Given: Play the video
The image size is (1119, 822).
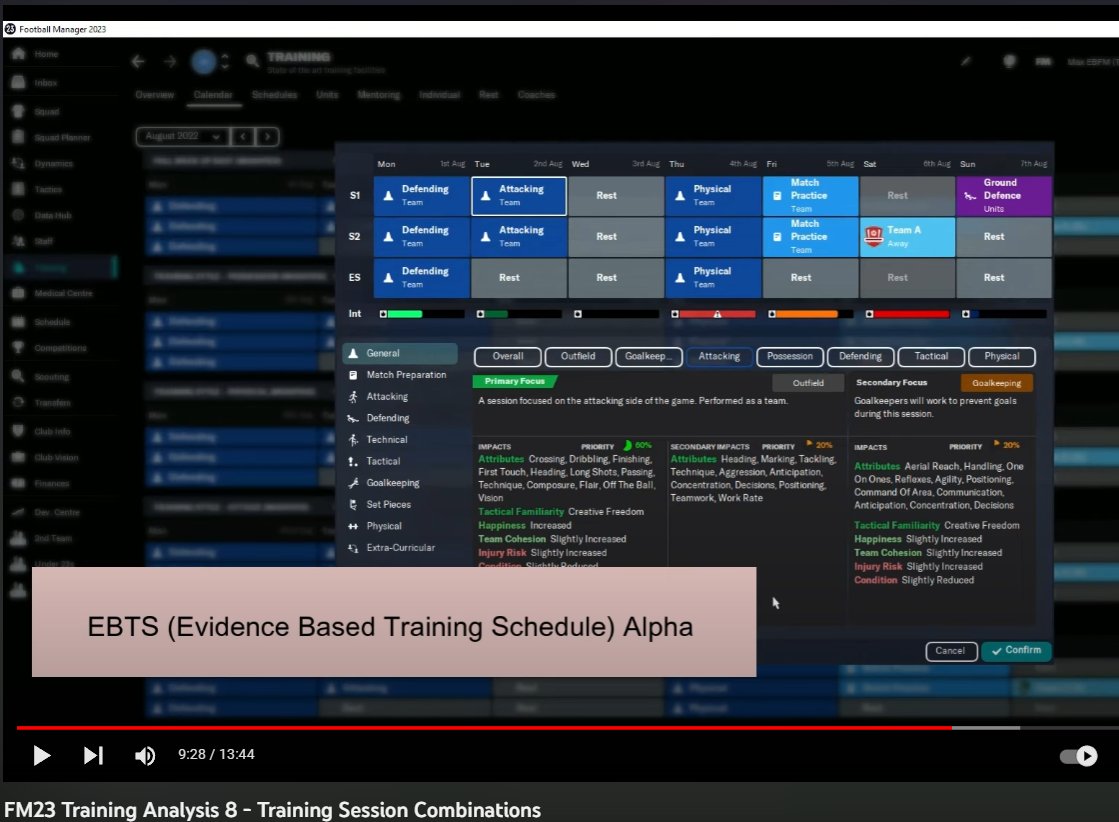Looking at the screenshot, I should [41, 755].
